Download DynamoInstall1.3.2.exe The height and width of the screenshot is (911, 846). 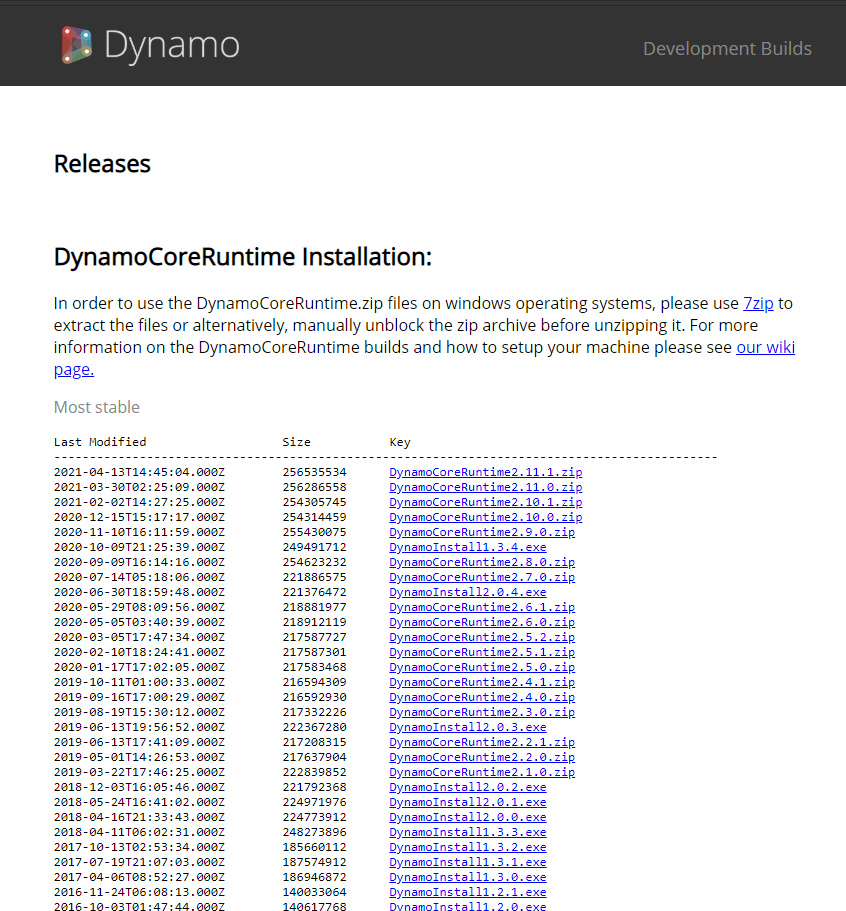coord(467,848)
